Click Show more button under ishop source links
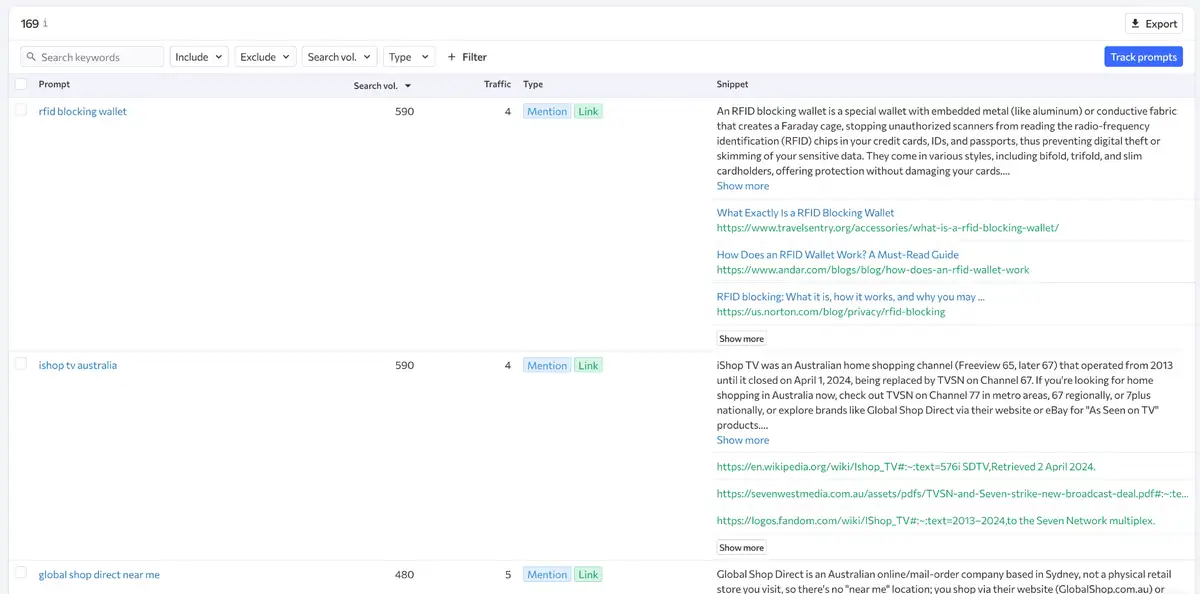The width and height of the screenshot is (1200, 594). coord(742,548)
